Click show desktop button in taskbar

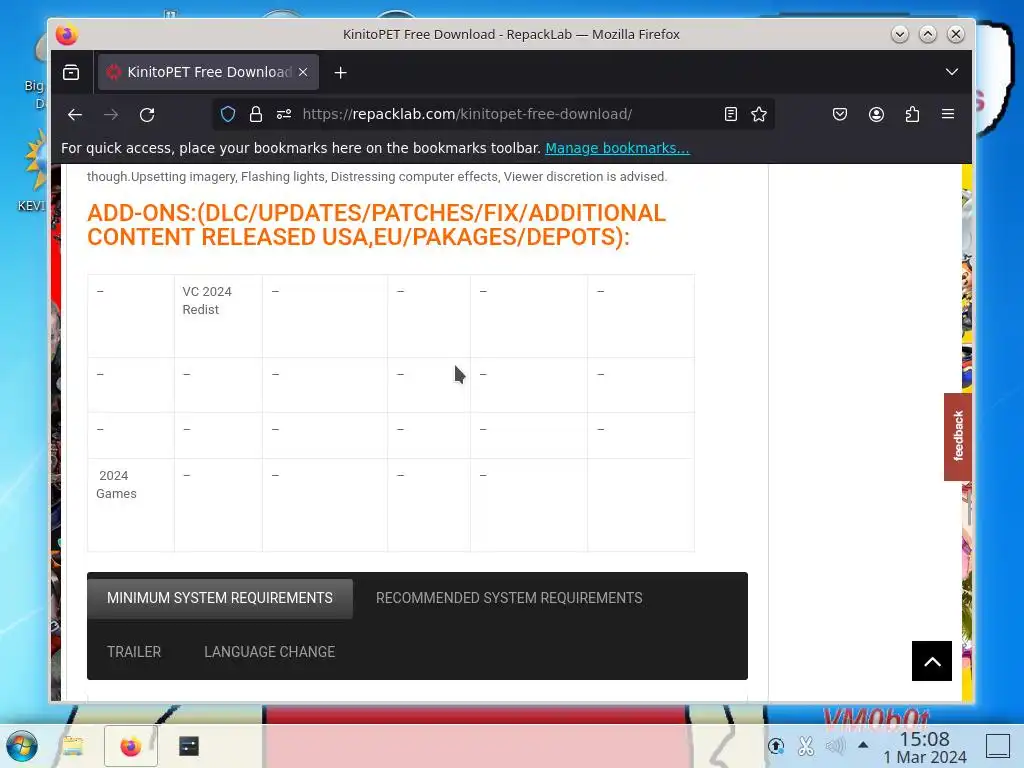coord(998,746)
